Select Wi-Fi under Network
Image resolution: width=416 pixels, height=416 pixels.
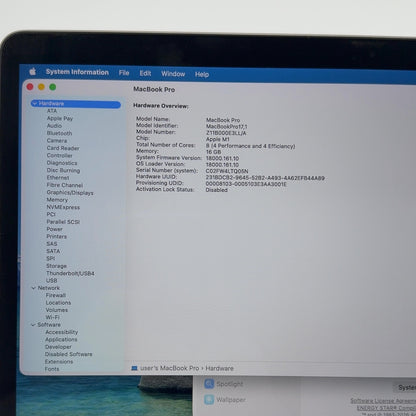pyautogui.click(x=52, y=317)
